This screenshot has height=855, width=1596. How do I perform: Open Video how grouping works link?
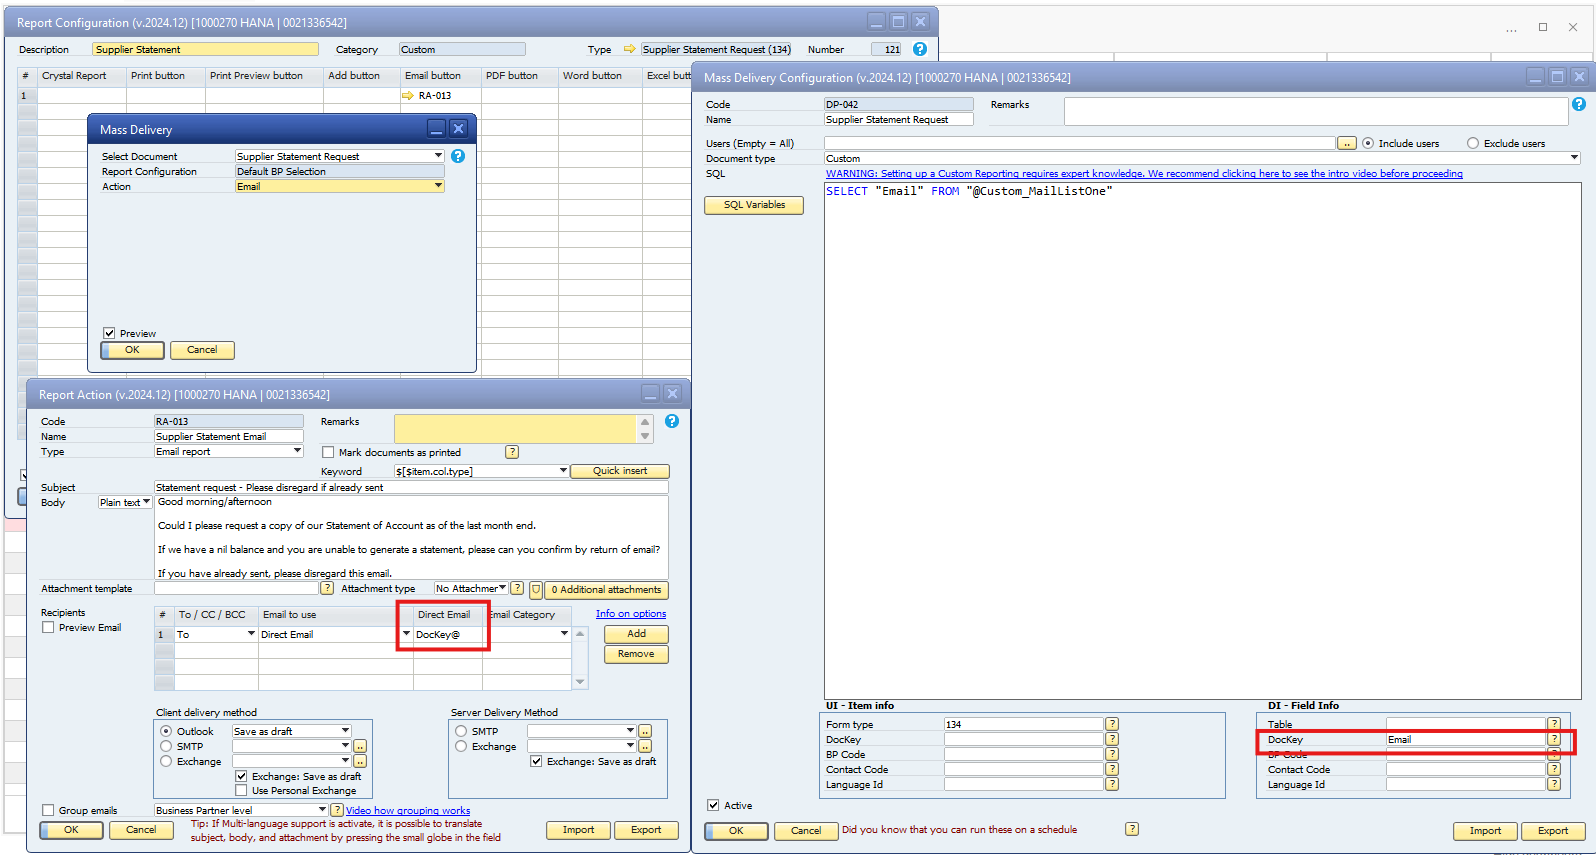pyautogui.click(x=408, y=811)
